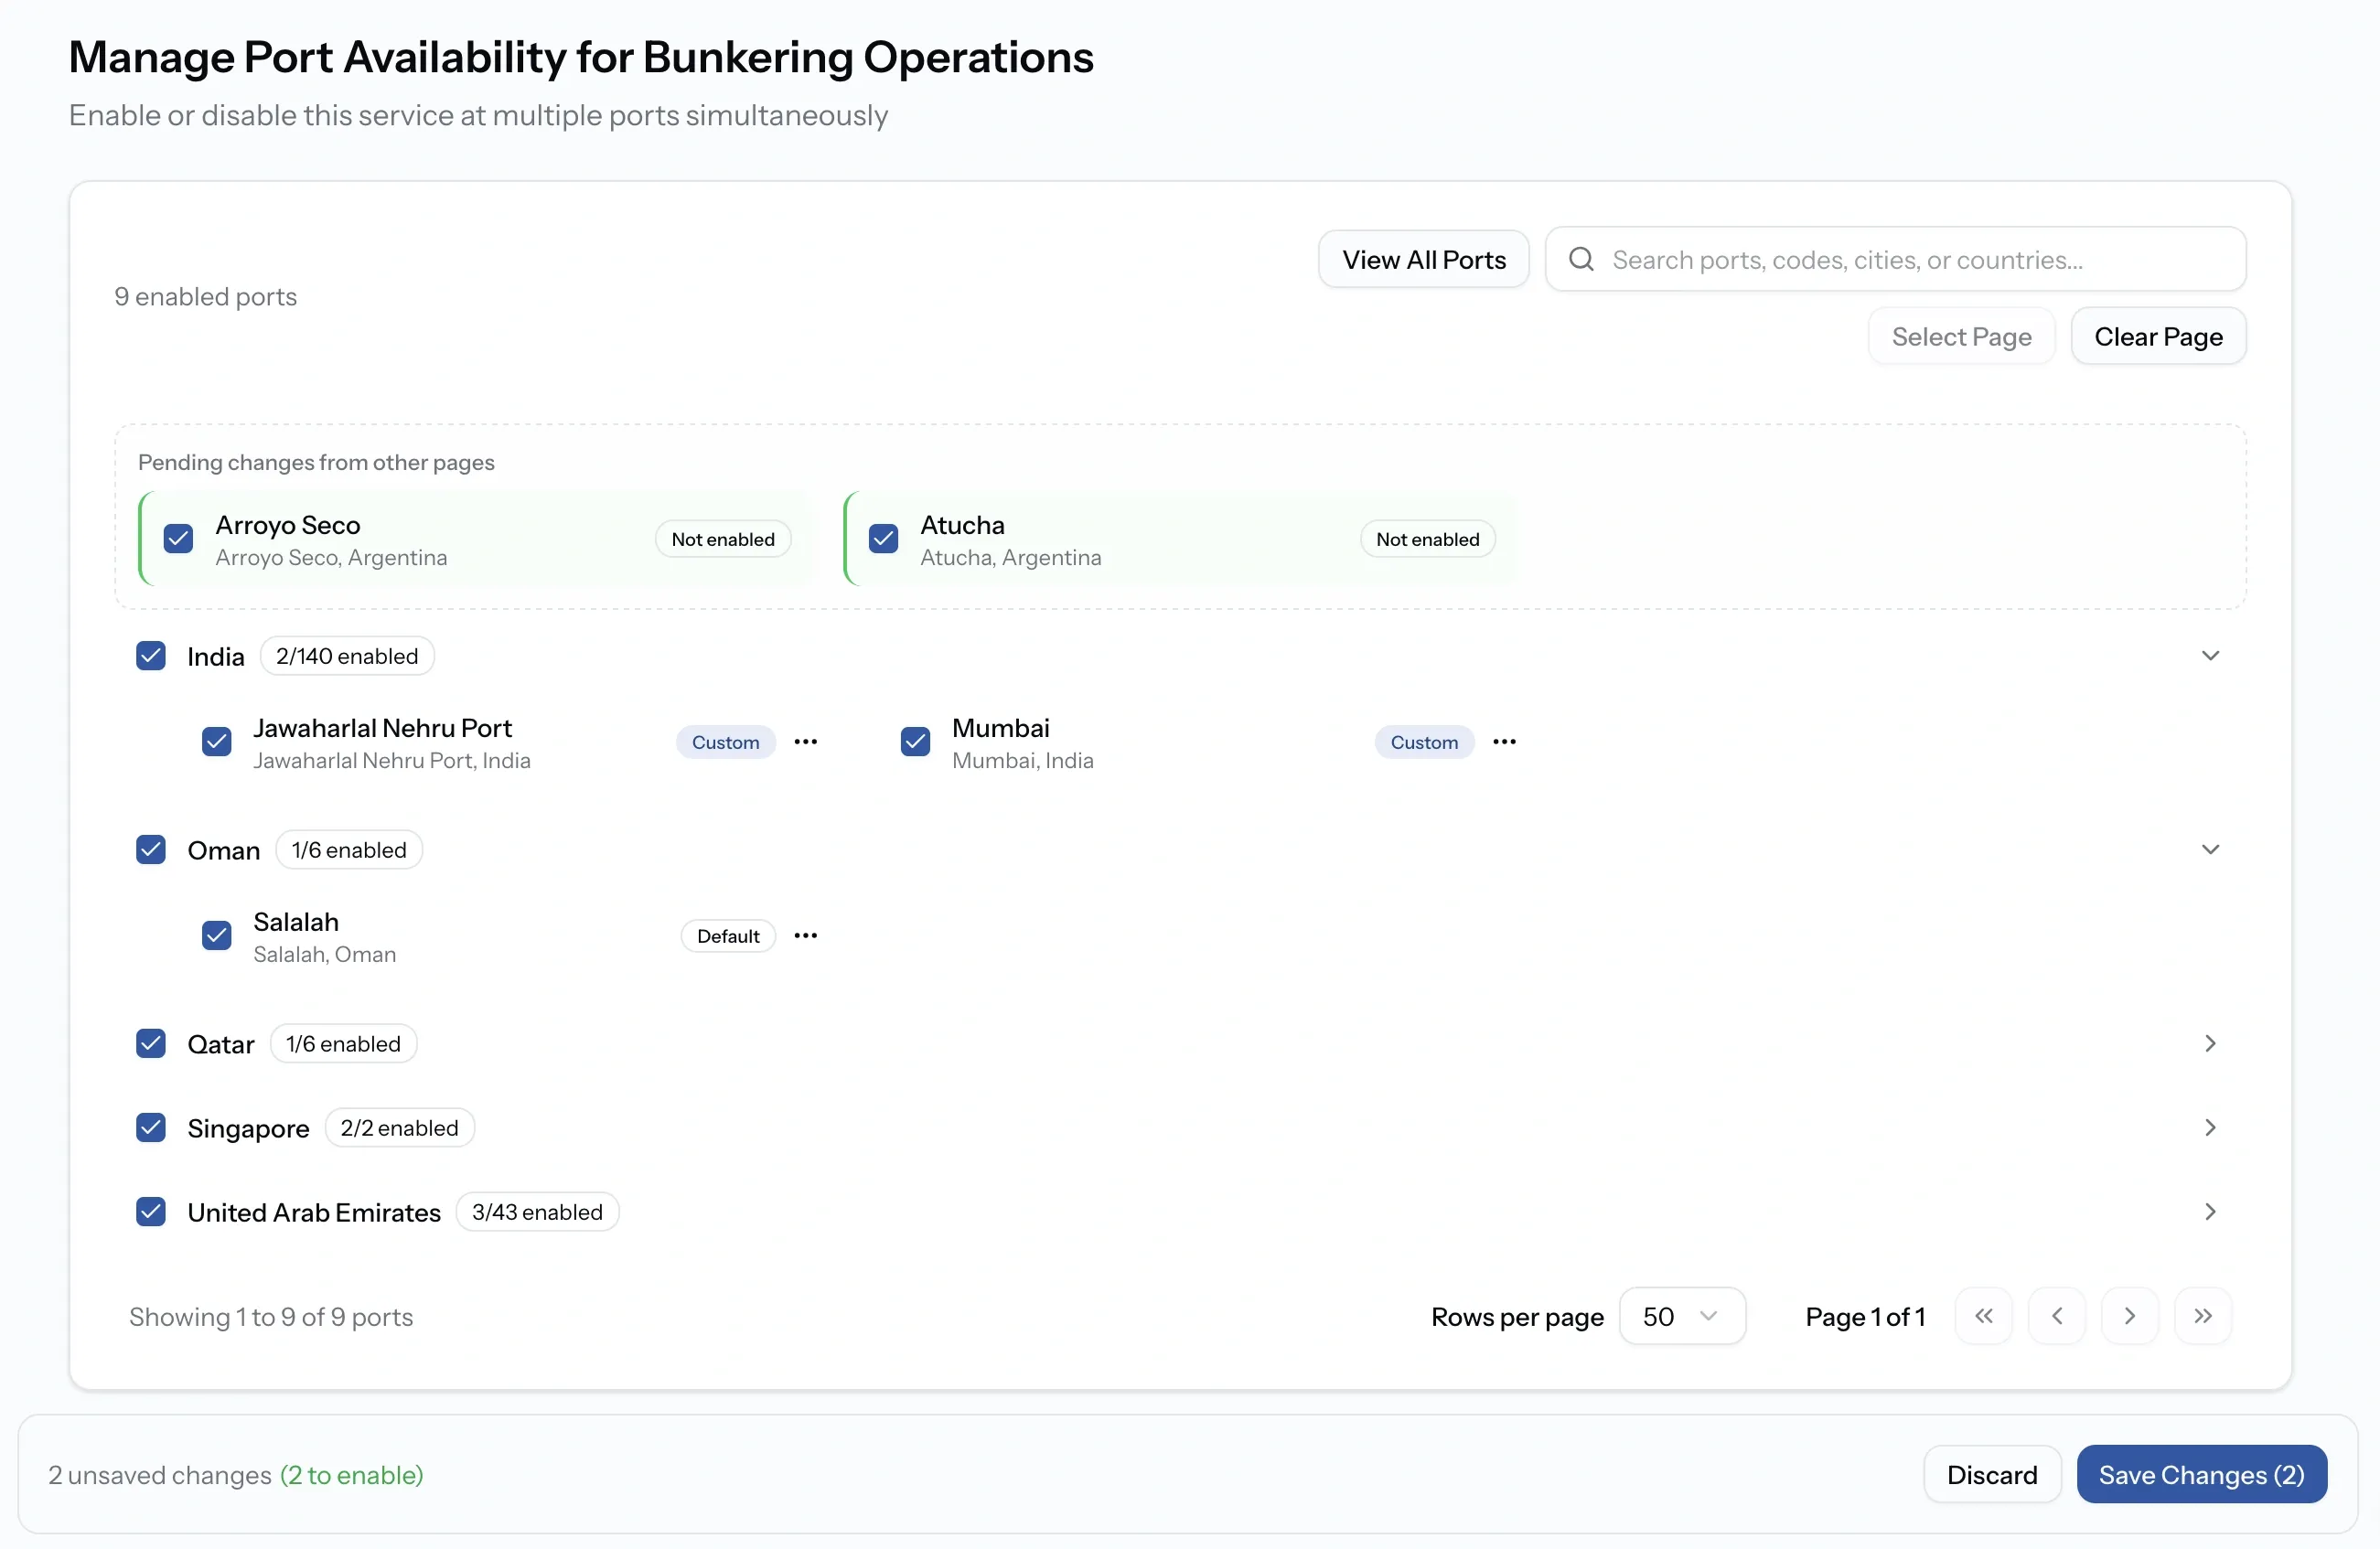Click the Custom badge for Mumbai
The height and width of the screenshot is (1549, 2380).
click(x=1424, y=742)
